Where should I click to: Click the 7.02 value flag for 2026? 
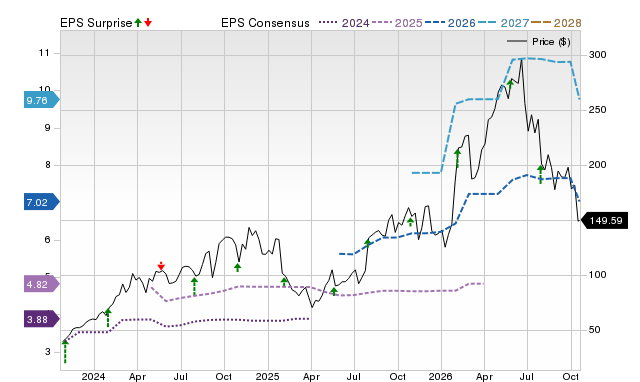tap(42, 202)
